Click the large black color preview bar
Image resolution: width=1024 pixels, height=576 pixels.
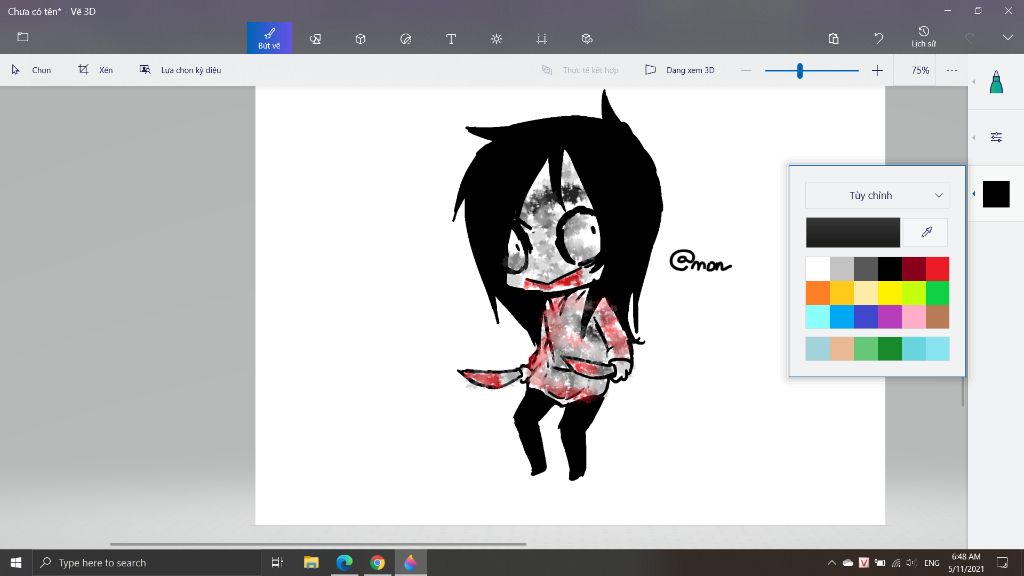[x=852, y=232]
